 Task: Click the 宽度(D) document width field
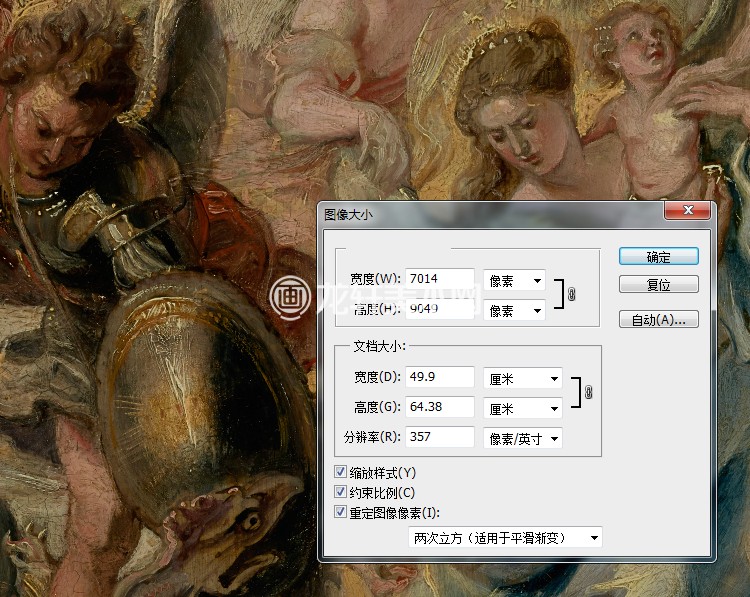(440, 376)
